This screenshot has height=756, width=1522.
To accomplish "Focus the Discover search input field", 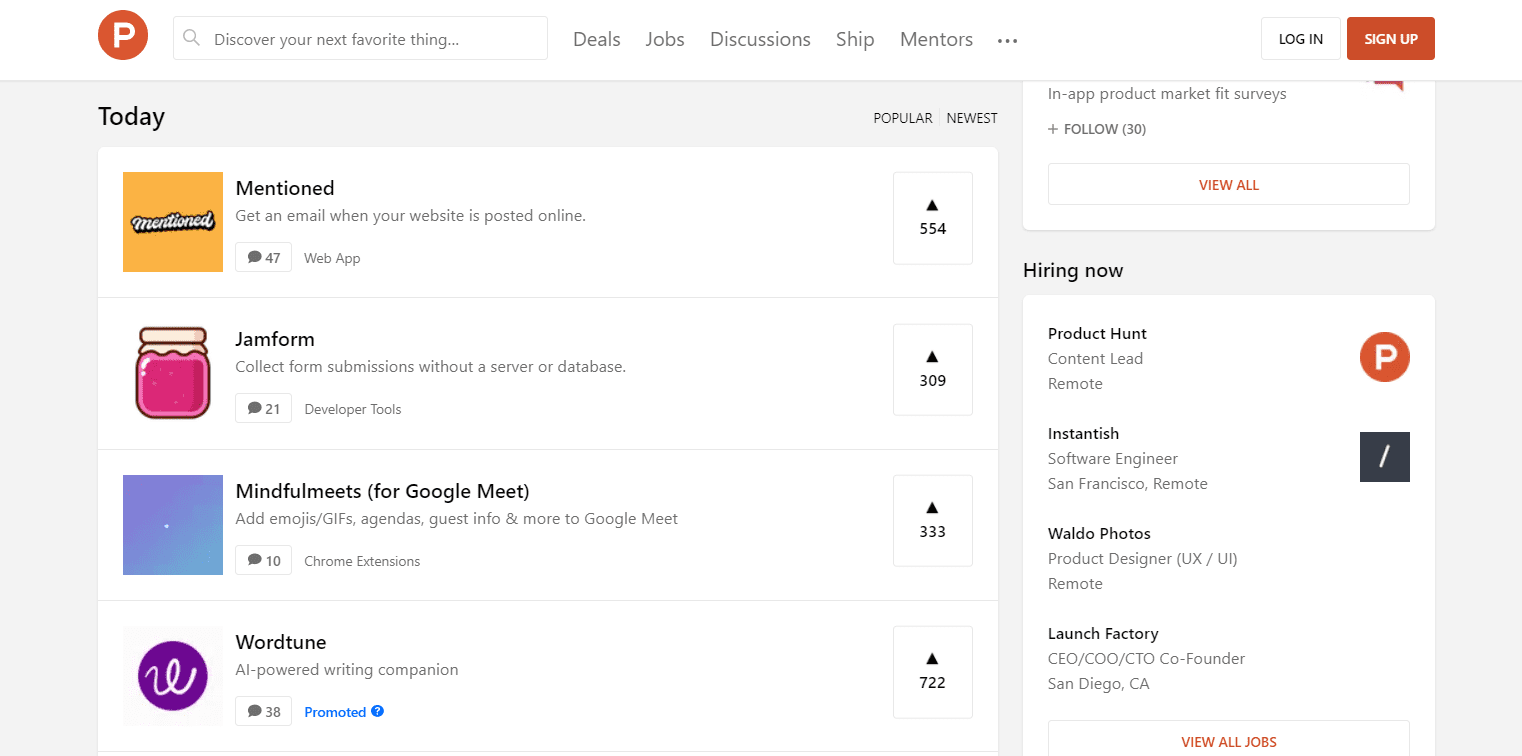I will 360,39.
